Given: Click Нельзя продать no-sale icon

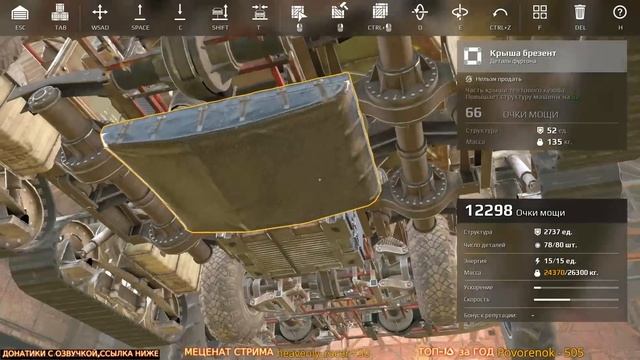Looking at the screenshot, I should (x=469, y=79).
